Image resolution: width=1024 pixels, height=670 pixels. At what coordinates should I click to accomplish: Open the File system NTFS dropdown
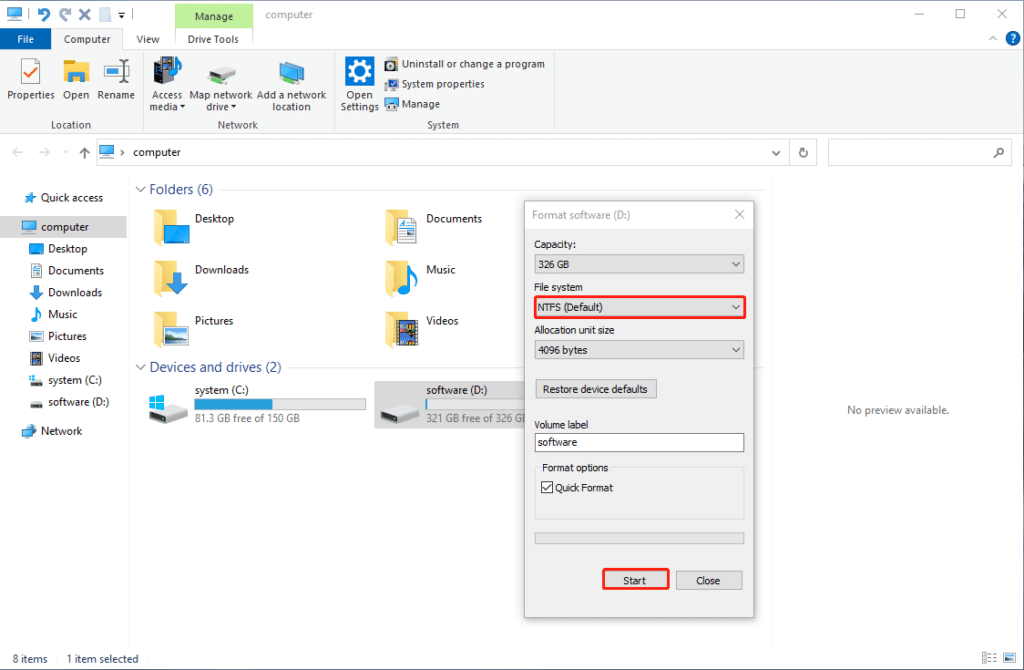coord(639,307)
